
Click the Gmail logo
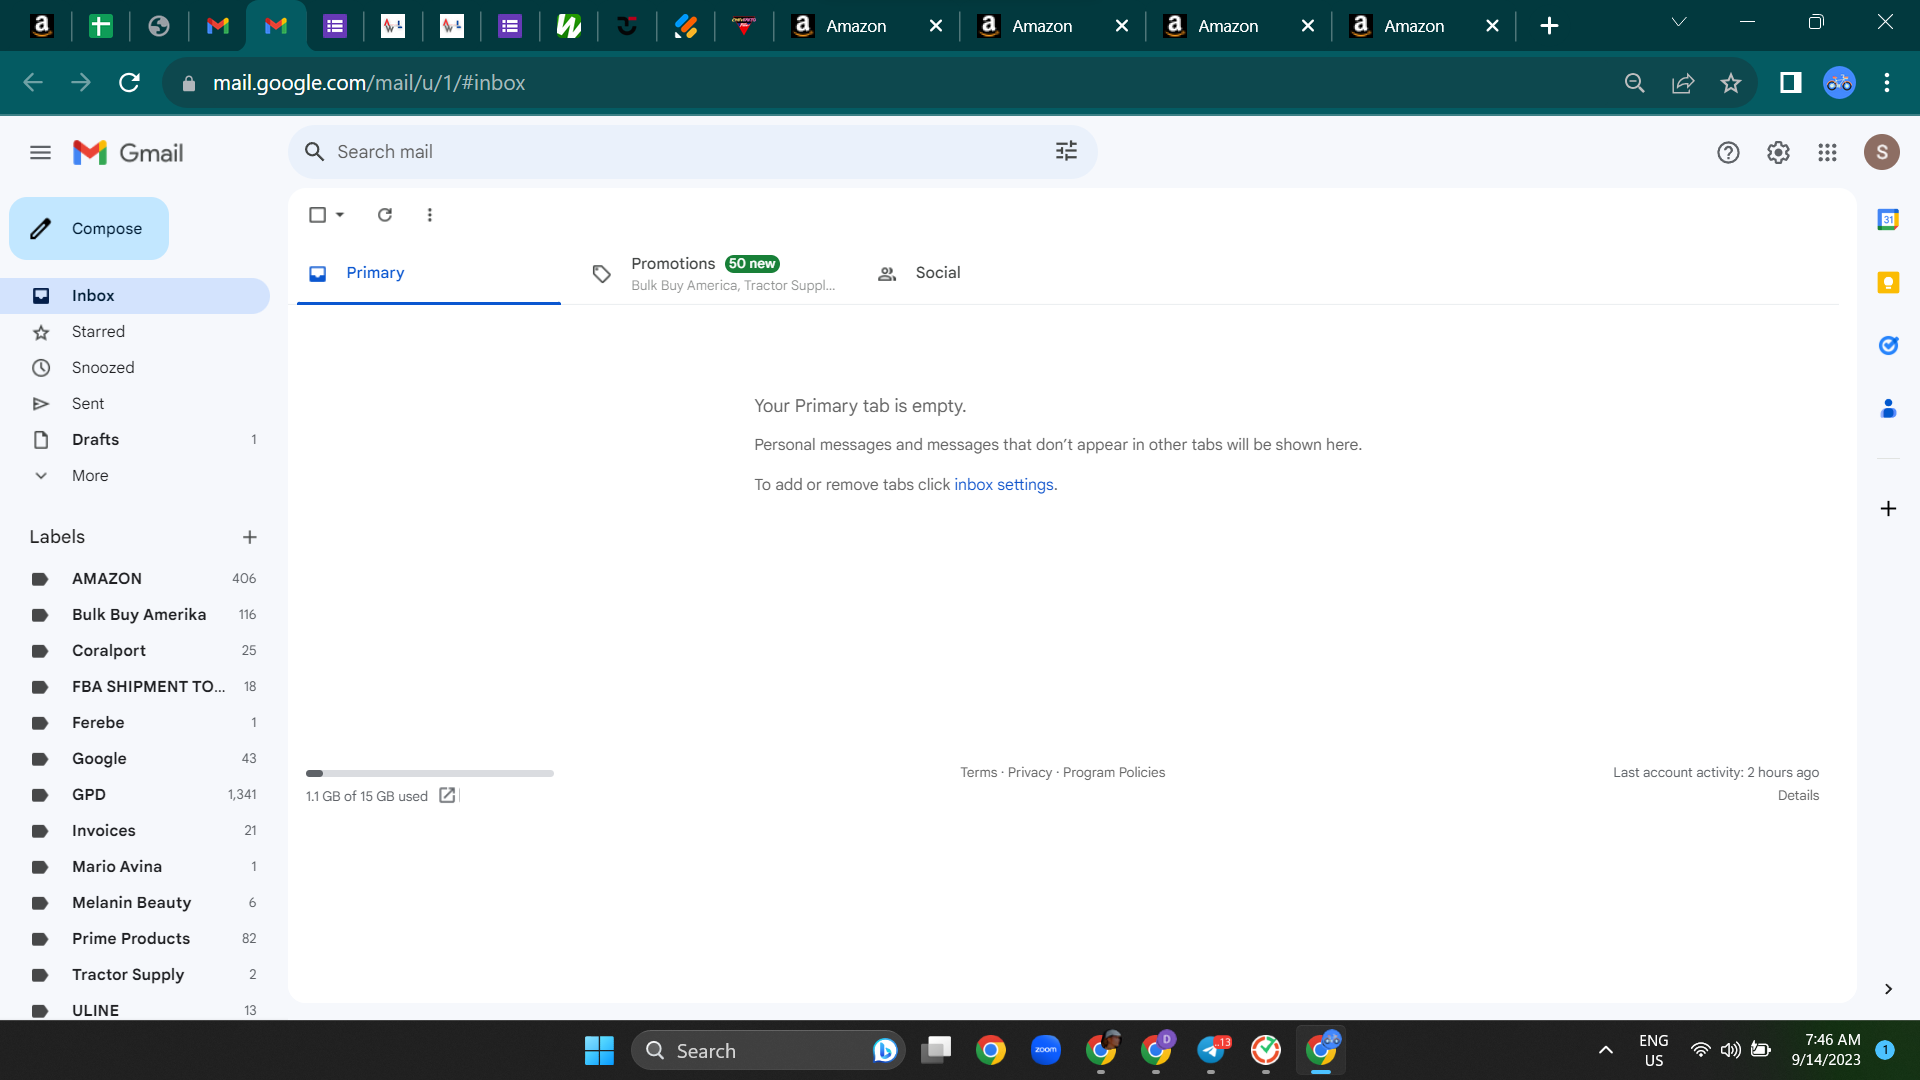tap(128, 152)
